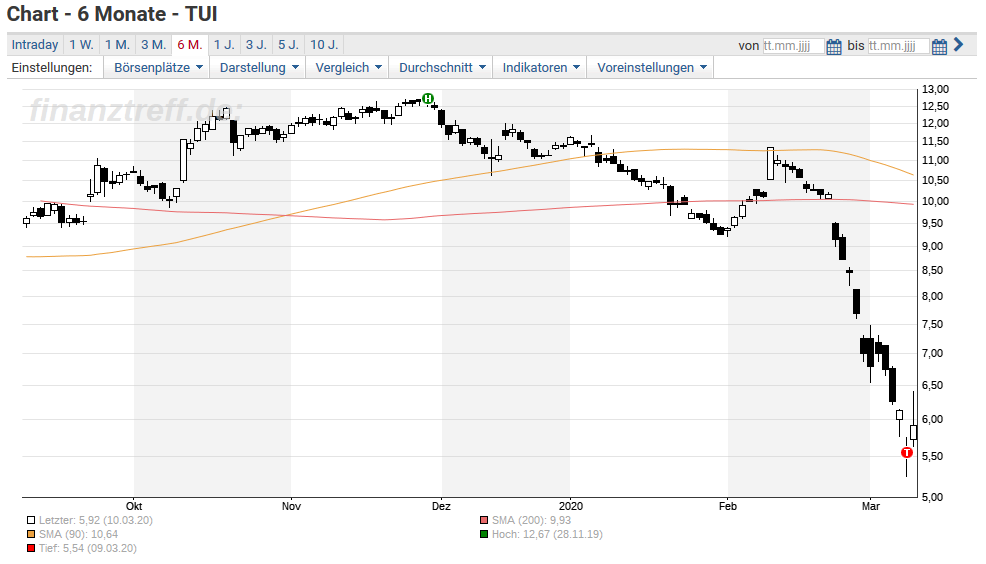Image resolution: width=986 pixels, height=564 pixels.
Task: Click the 7,50 price axis label
Action: point(933,324)
